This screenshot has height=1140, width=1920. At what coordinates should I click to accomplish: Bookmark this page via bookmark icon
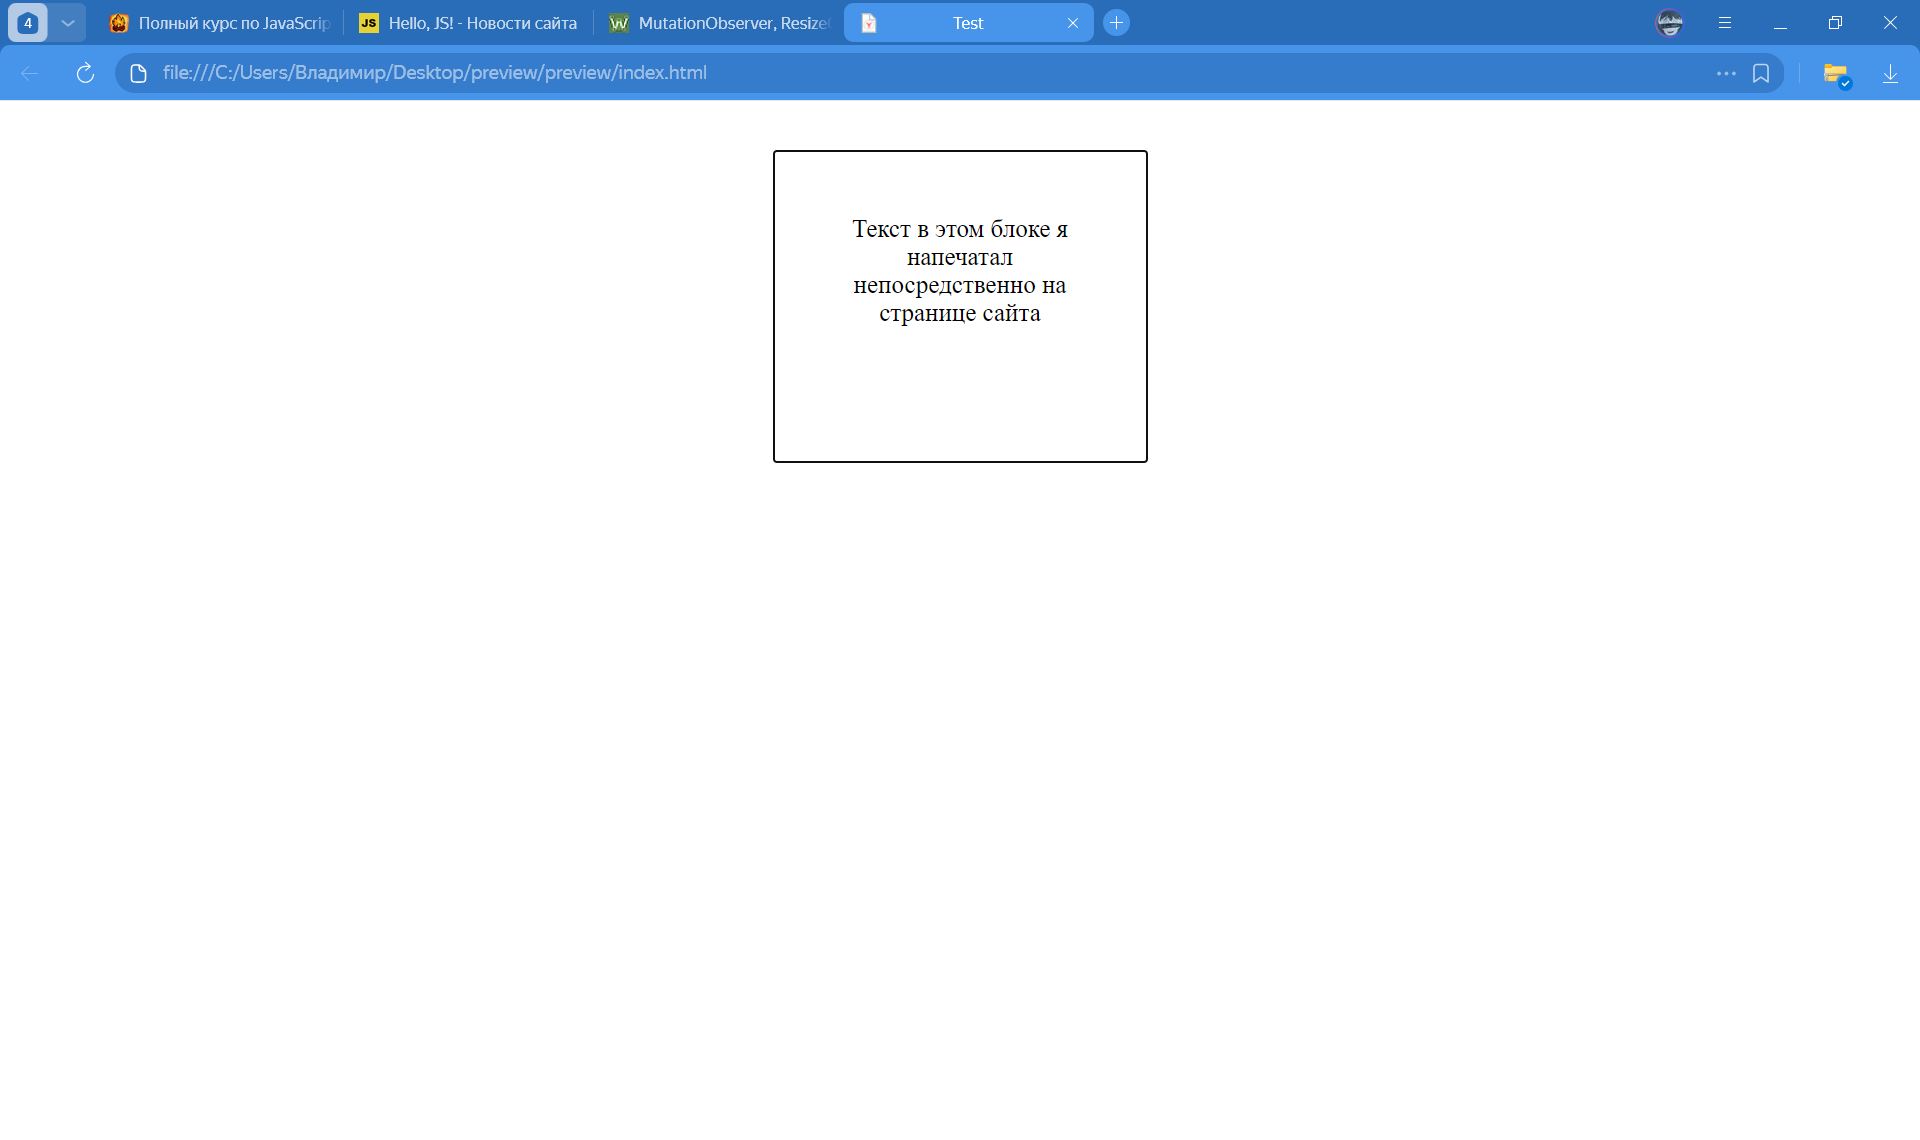pyautogui.click(x=1761, y=73)
